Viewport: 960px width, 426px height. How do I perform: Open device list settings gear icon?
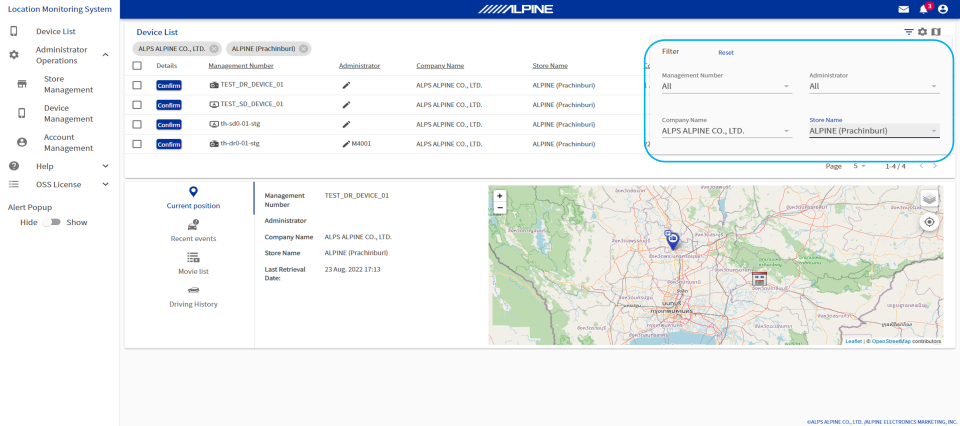pyautogui.click(x=922, y=32)
